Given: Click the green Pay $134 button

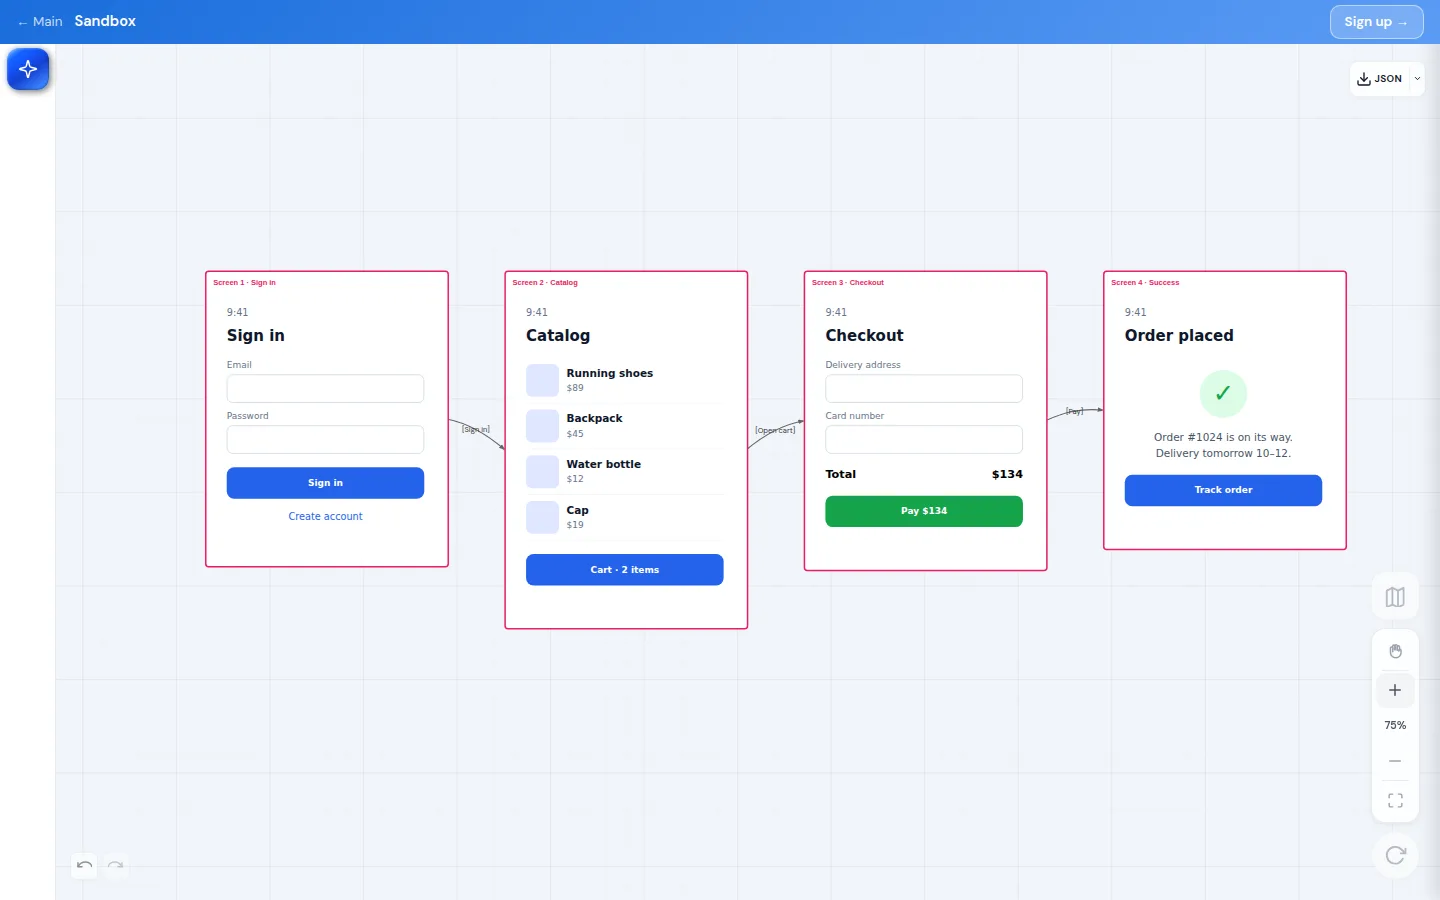Looking at the screenshot, I should (x=923, y=511).
